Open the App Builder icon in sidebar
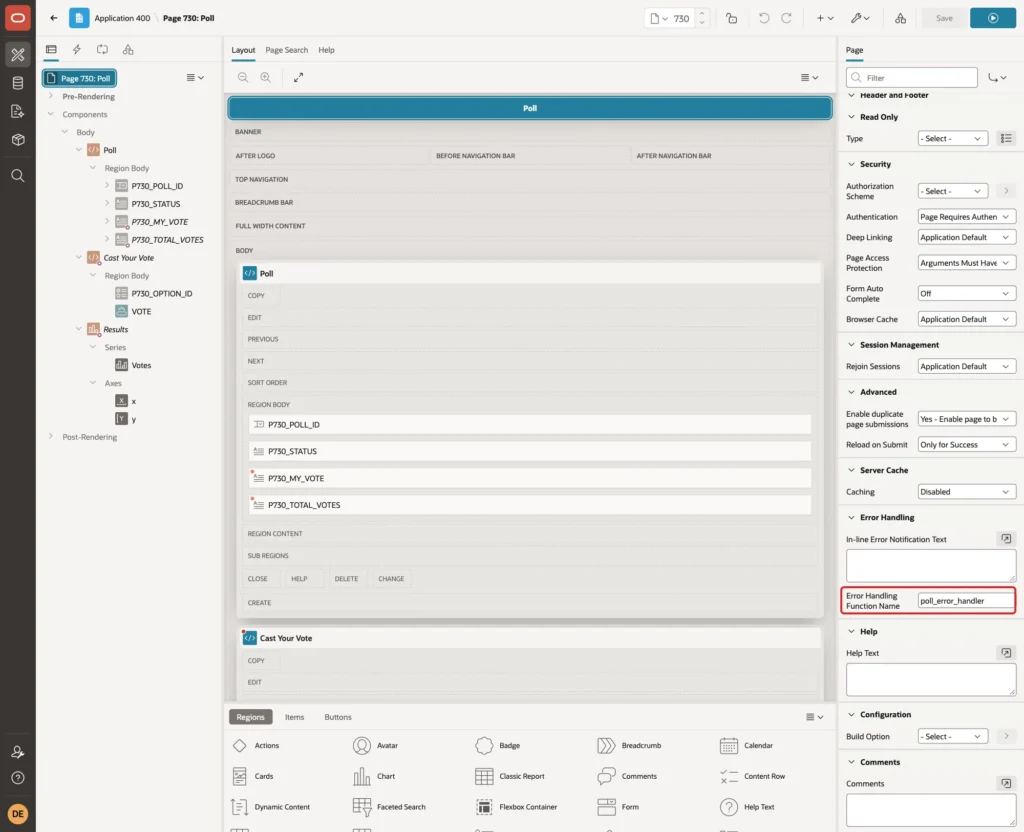This screenshot has width=1024, height=832. point(18,55)
